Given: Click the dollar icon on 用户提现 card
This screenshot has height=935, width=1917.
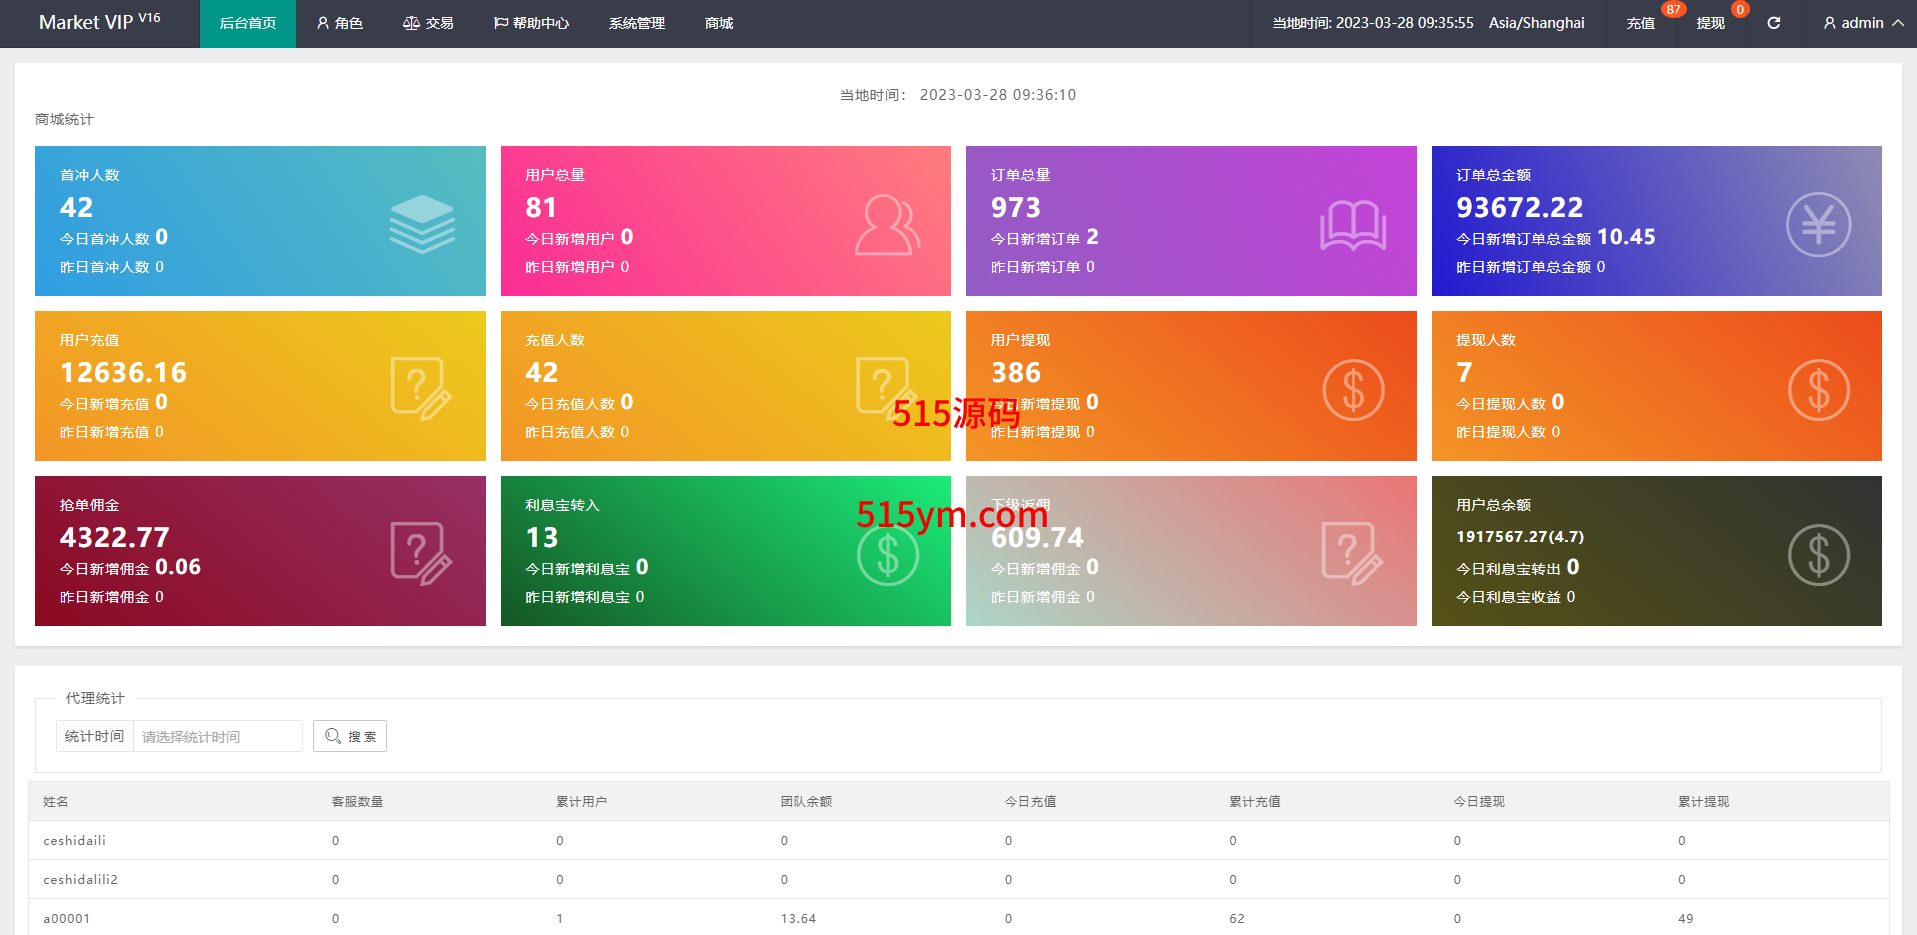Looking at the screenshot, I should [x=1352, y=390].
